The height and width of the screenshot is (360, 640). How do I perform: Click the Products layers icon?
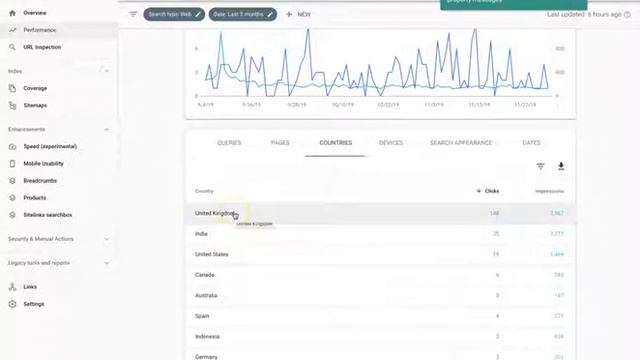(12, 198)
